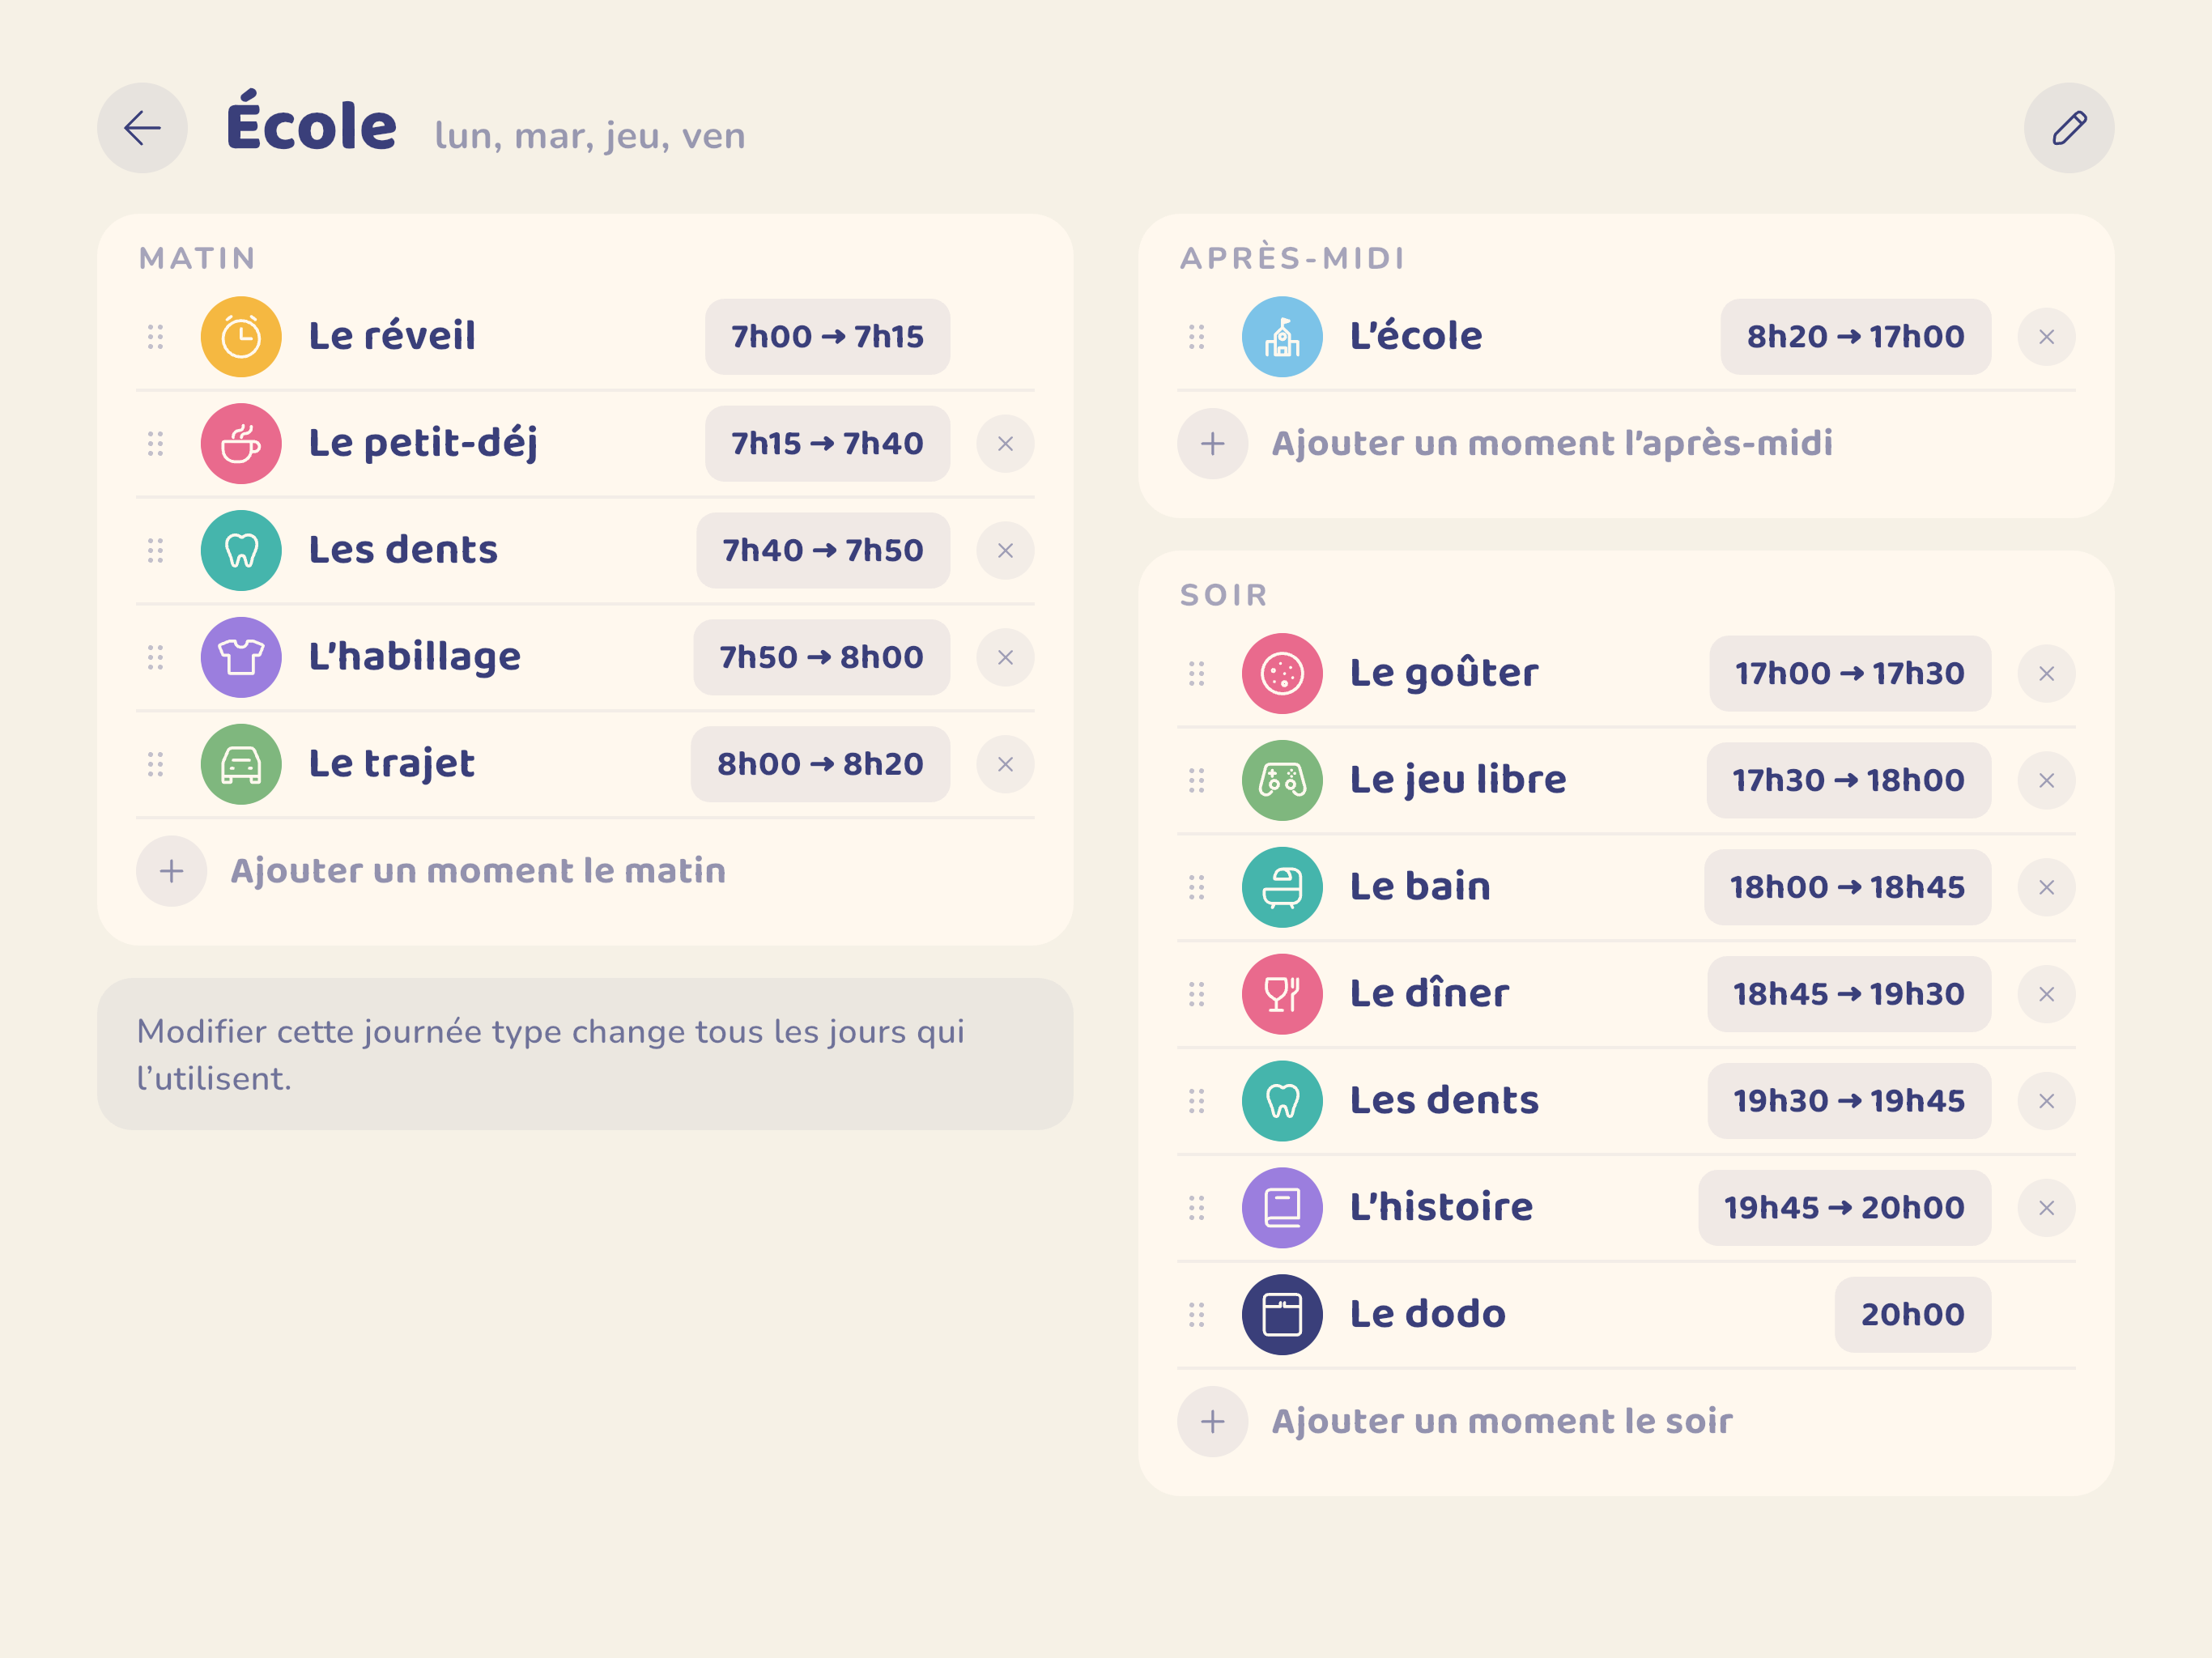Remove Le petit-déj from the morning
2212x1658 pixels.
click(1005, 444)
